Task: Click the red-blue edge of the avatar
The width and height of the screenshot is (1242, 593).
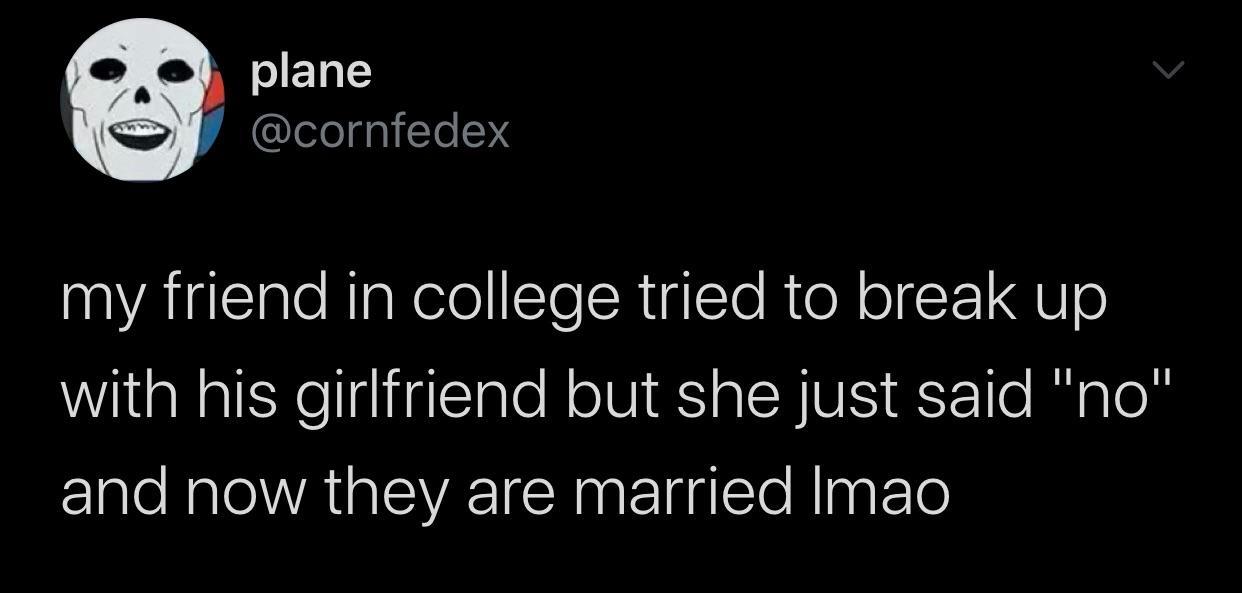Action: tap(212, 100)
